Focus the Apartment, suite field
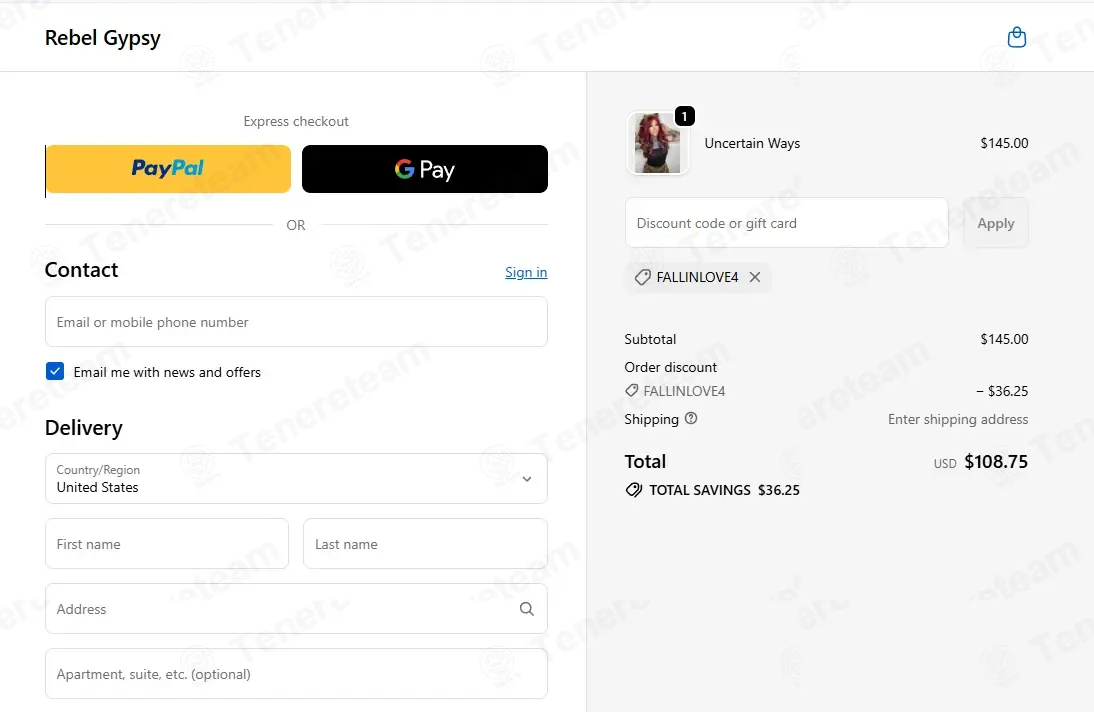The width and height of the screenshot is (1094, 712). click(296, 674)
